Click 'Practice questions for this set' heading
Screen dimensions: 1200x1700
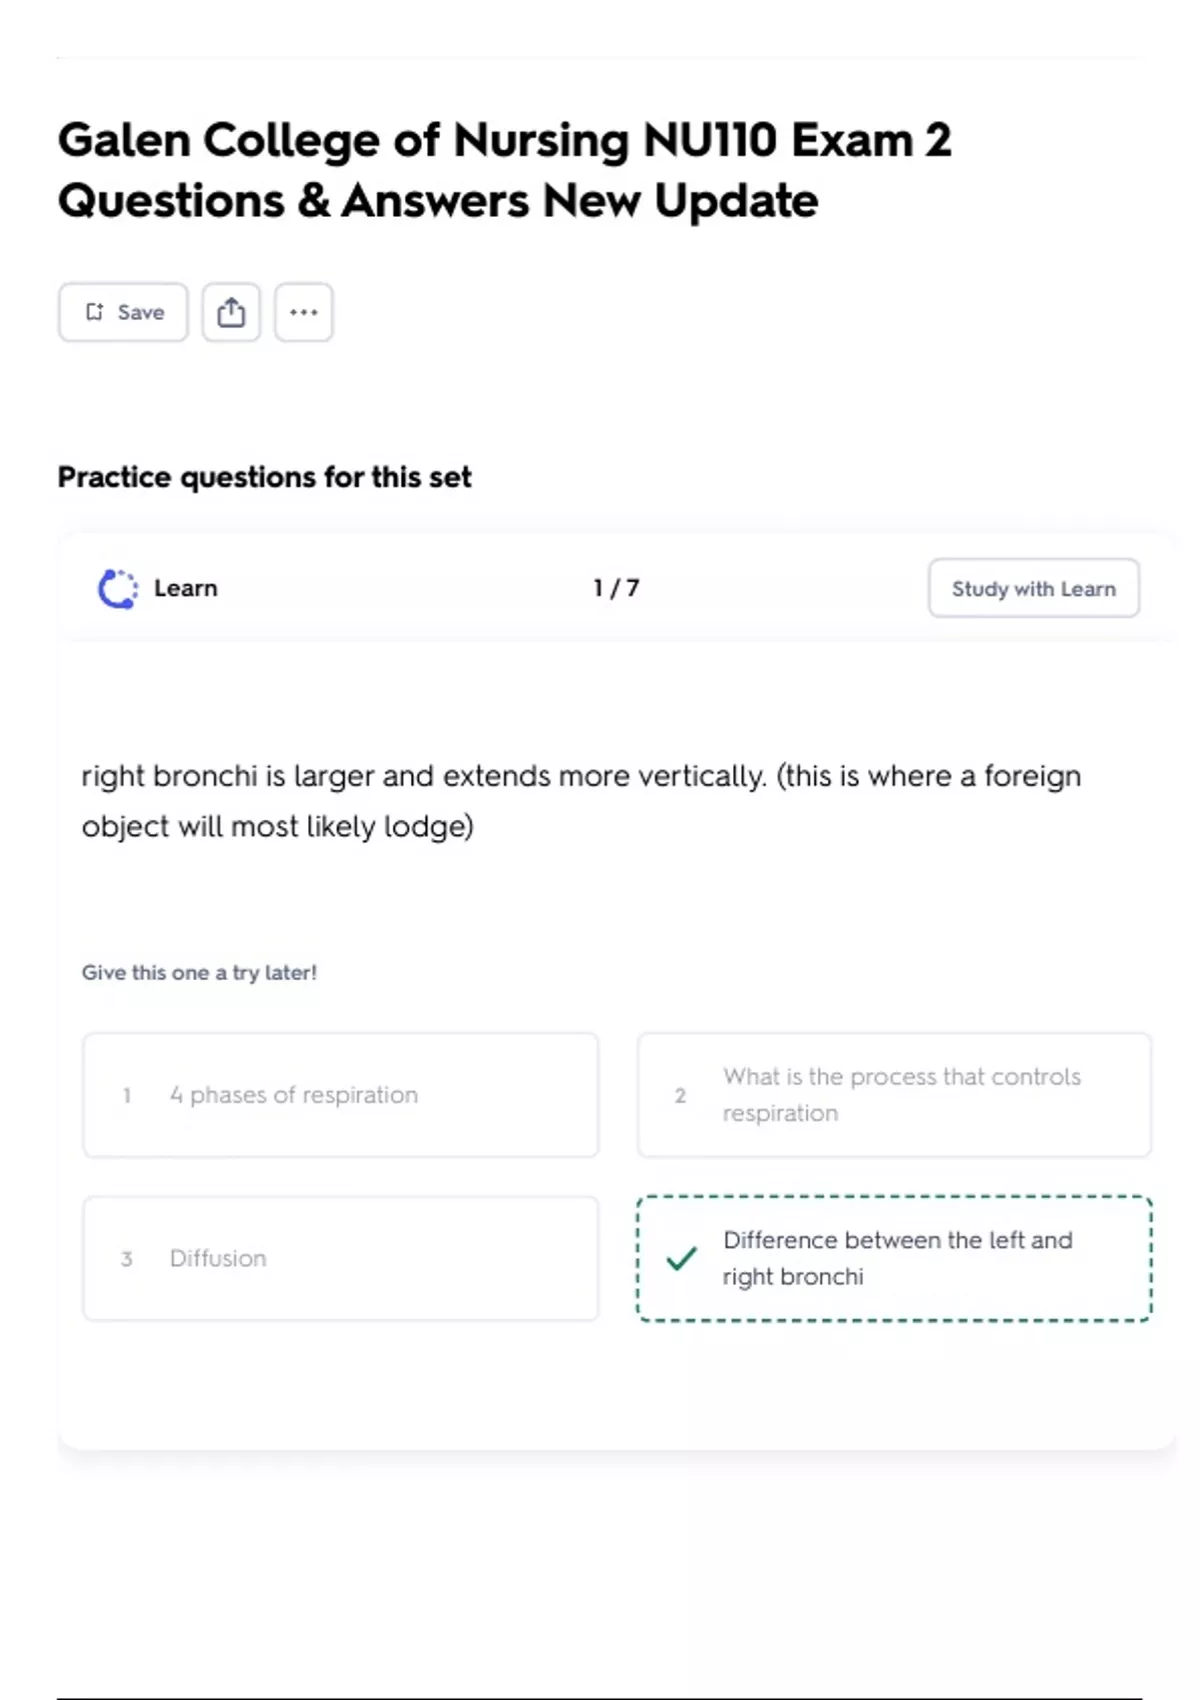pos(265,477)
